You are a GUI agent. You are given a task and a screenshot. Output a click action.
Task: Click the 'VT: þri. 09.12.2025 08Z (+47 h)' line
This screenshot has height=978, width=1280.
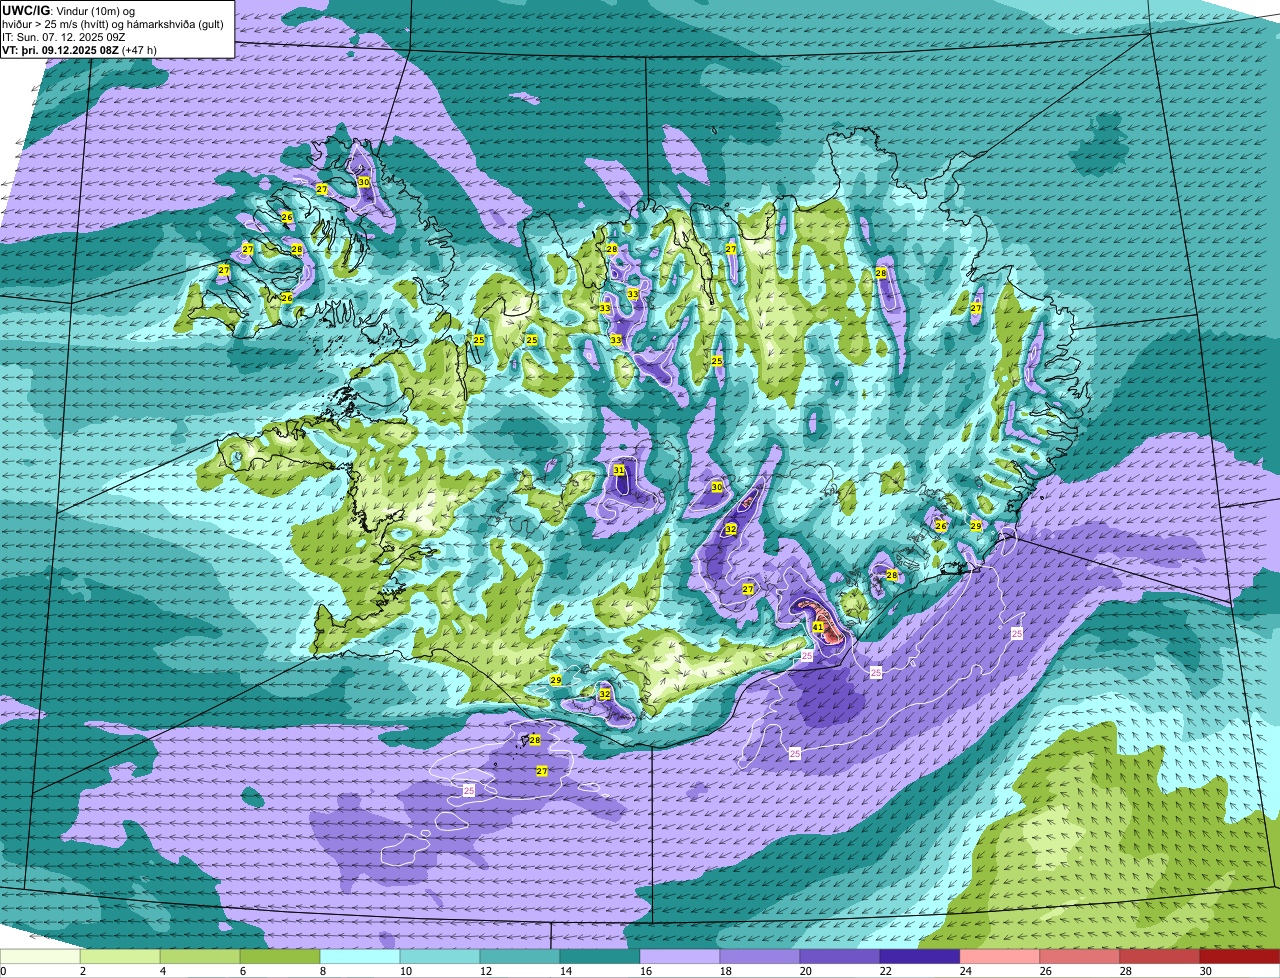click(x=80, y=50)
